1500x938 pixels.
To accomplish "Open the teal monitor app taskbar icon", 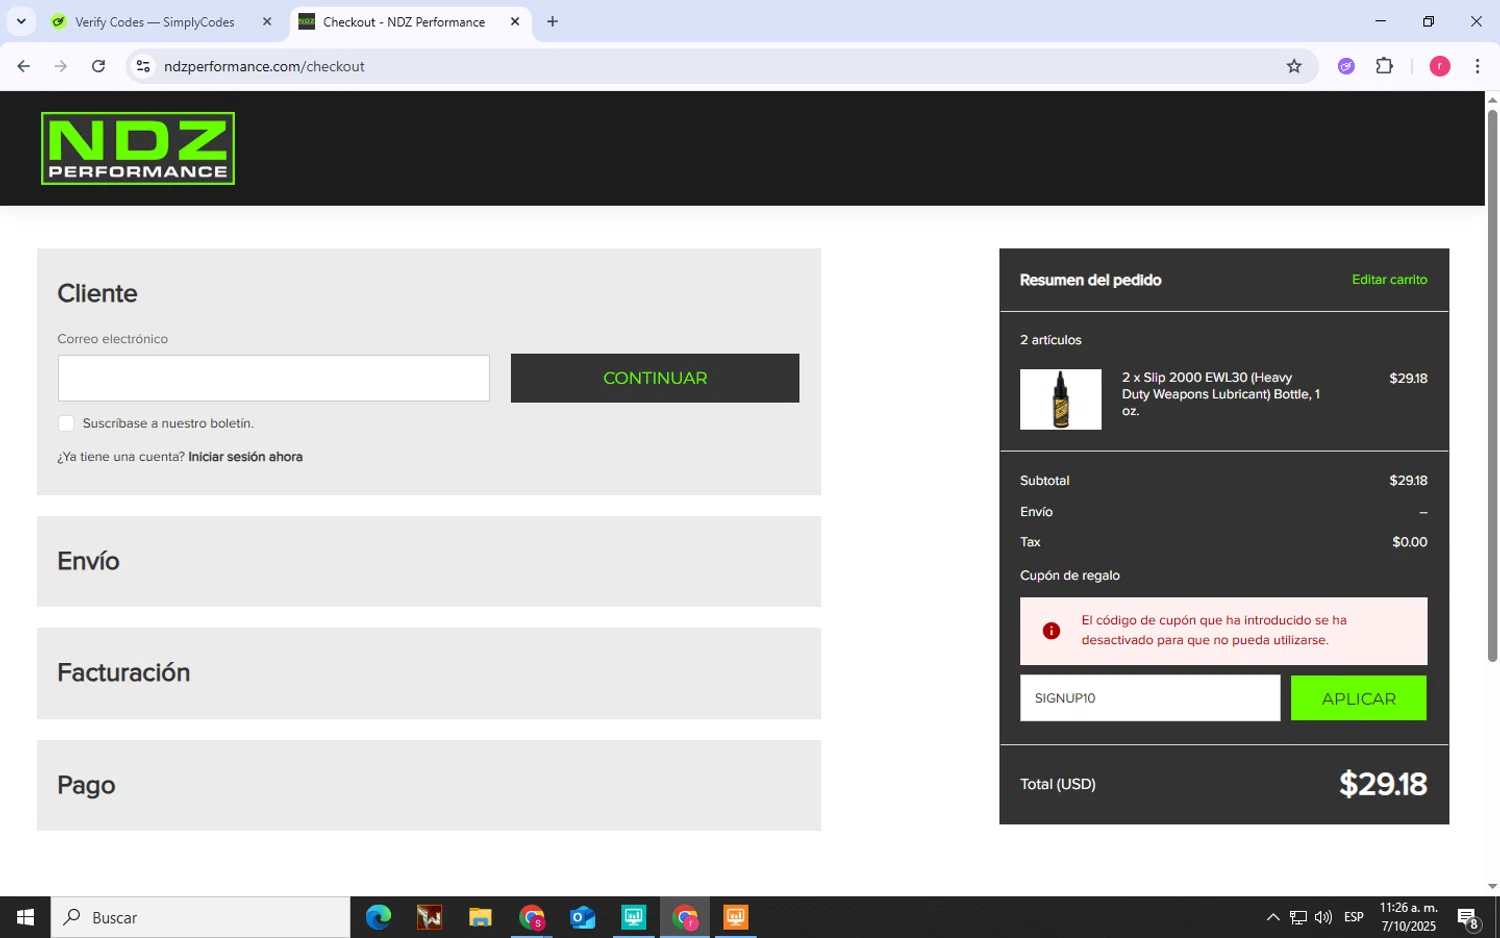I will tap(634, 917).
